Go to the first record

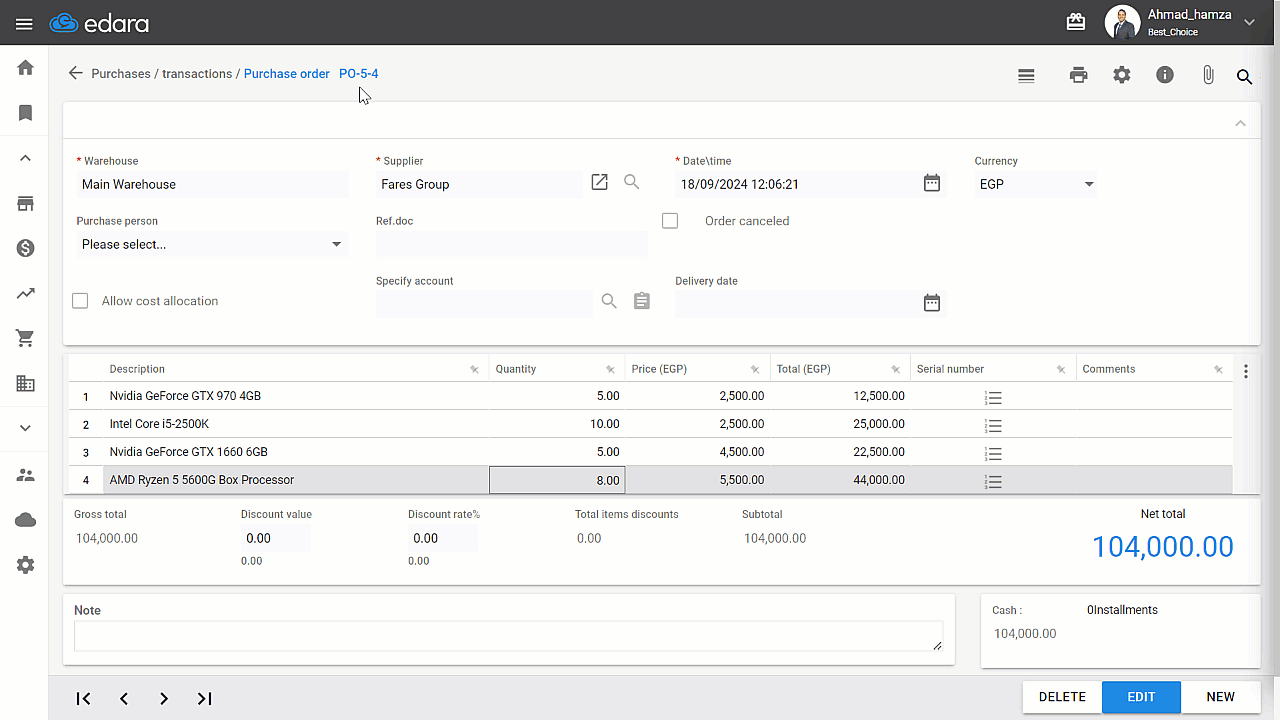tap(84, 699)
